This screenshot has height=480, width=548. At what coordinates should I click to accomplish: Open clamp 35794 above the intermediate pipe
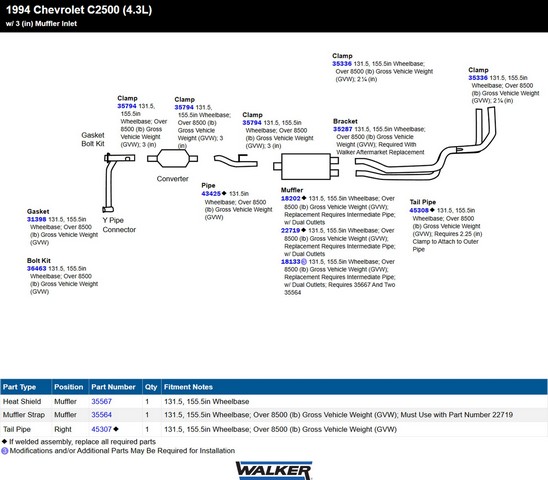click(252, 123)
